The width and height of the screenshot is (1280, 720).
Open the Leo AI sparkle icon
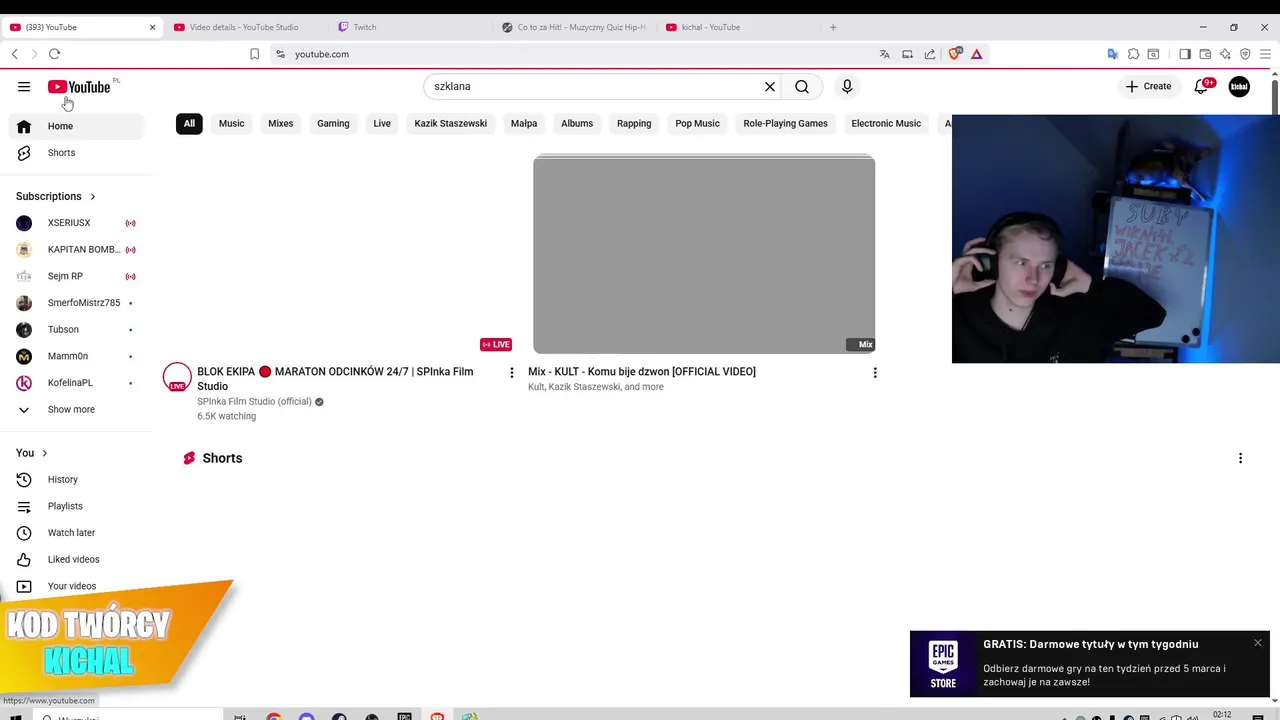[1225, 54]
